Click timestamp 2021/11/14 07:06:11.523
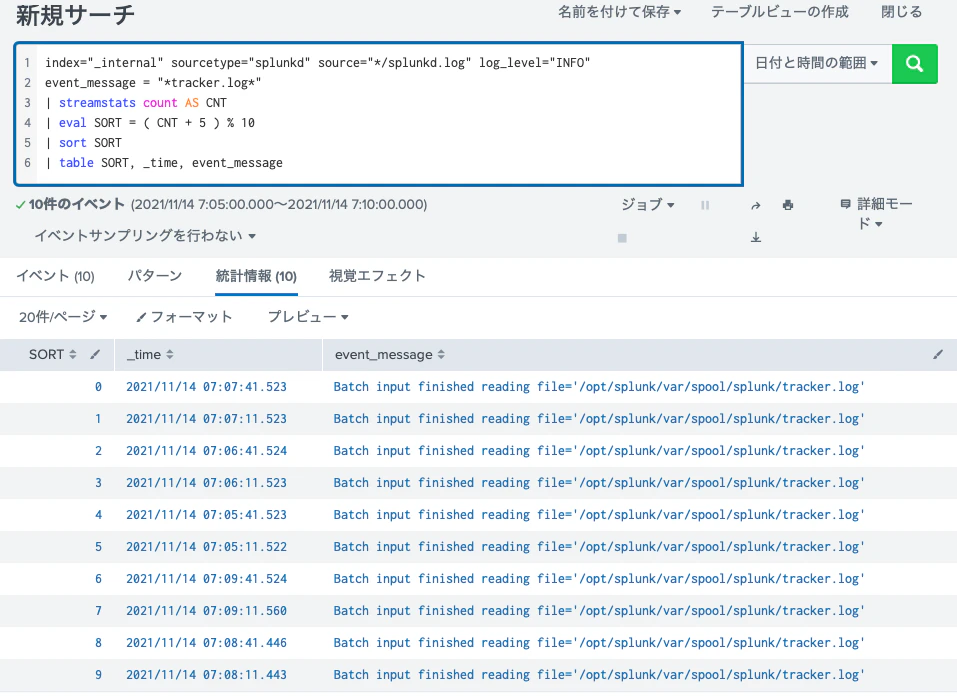Viewport: 957px width, 699px height. coord(206,483)
